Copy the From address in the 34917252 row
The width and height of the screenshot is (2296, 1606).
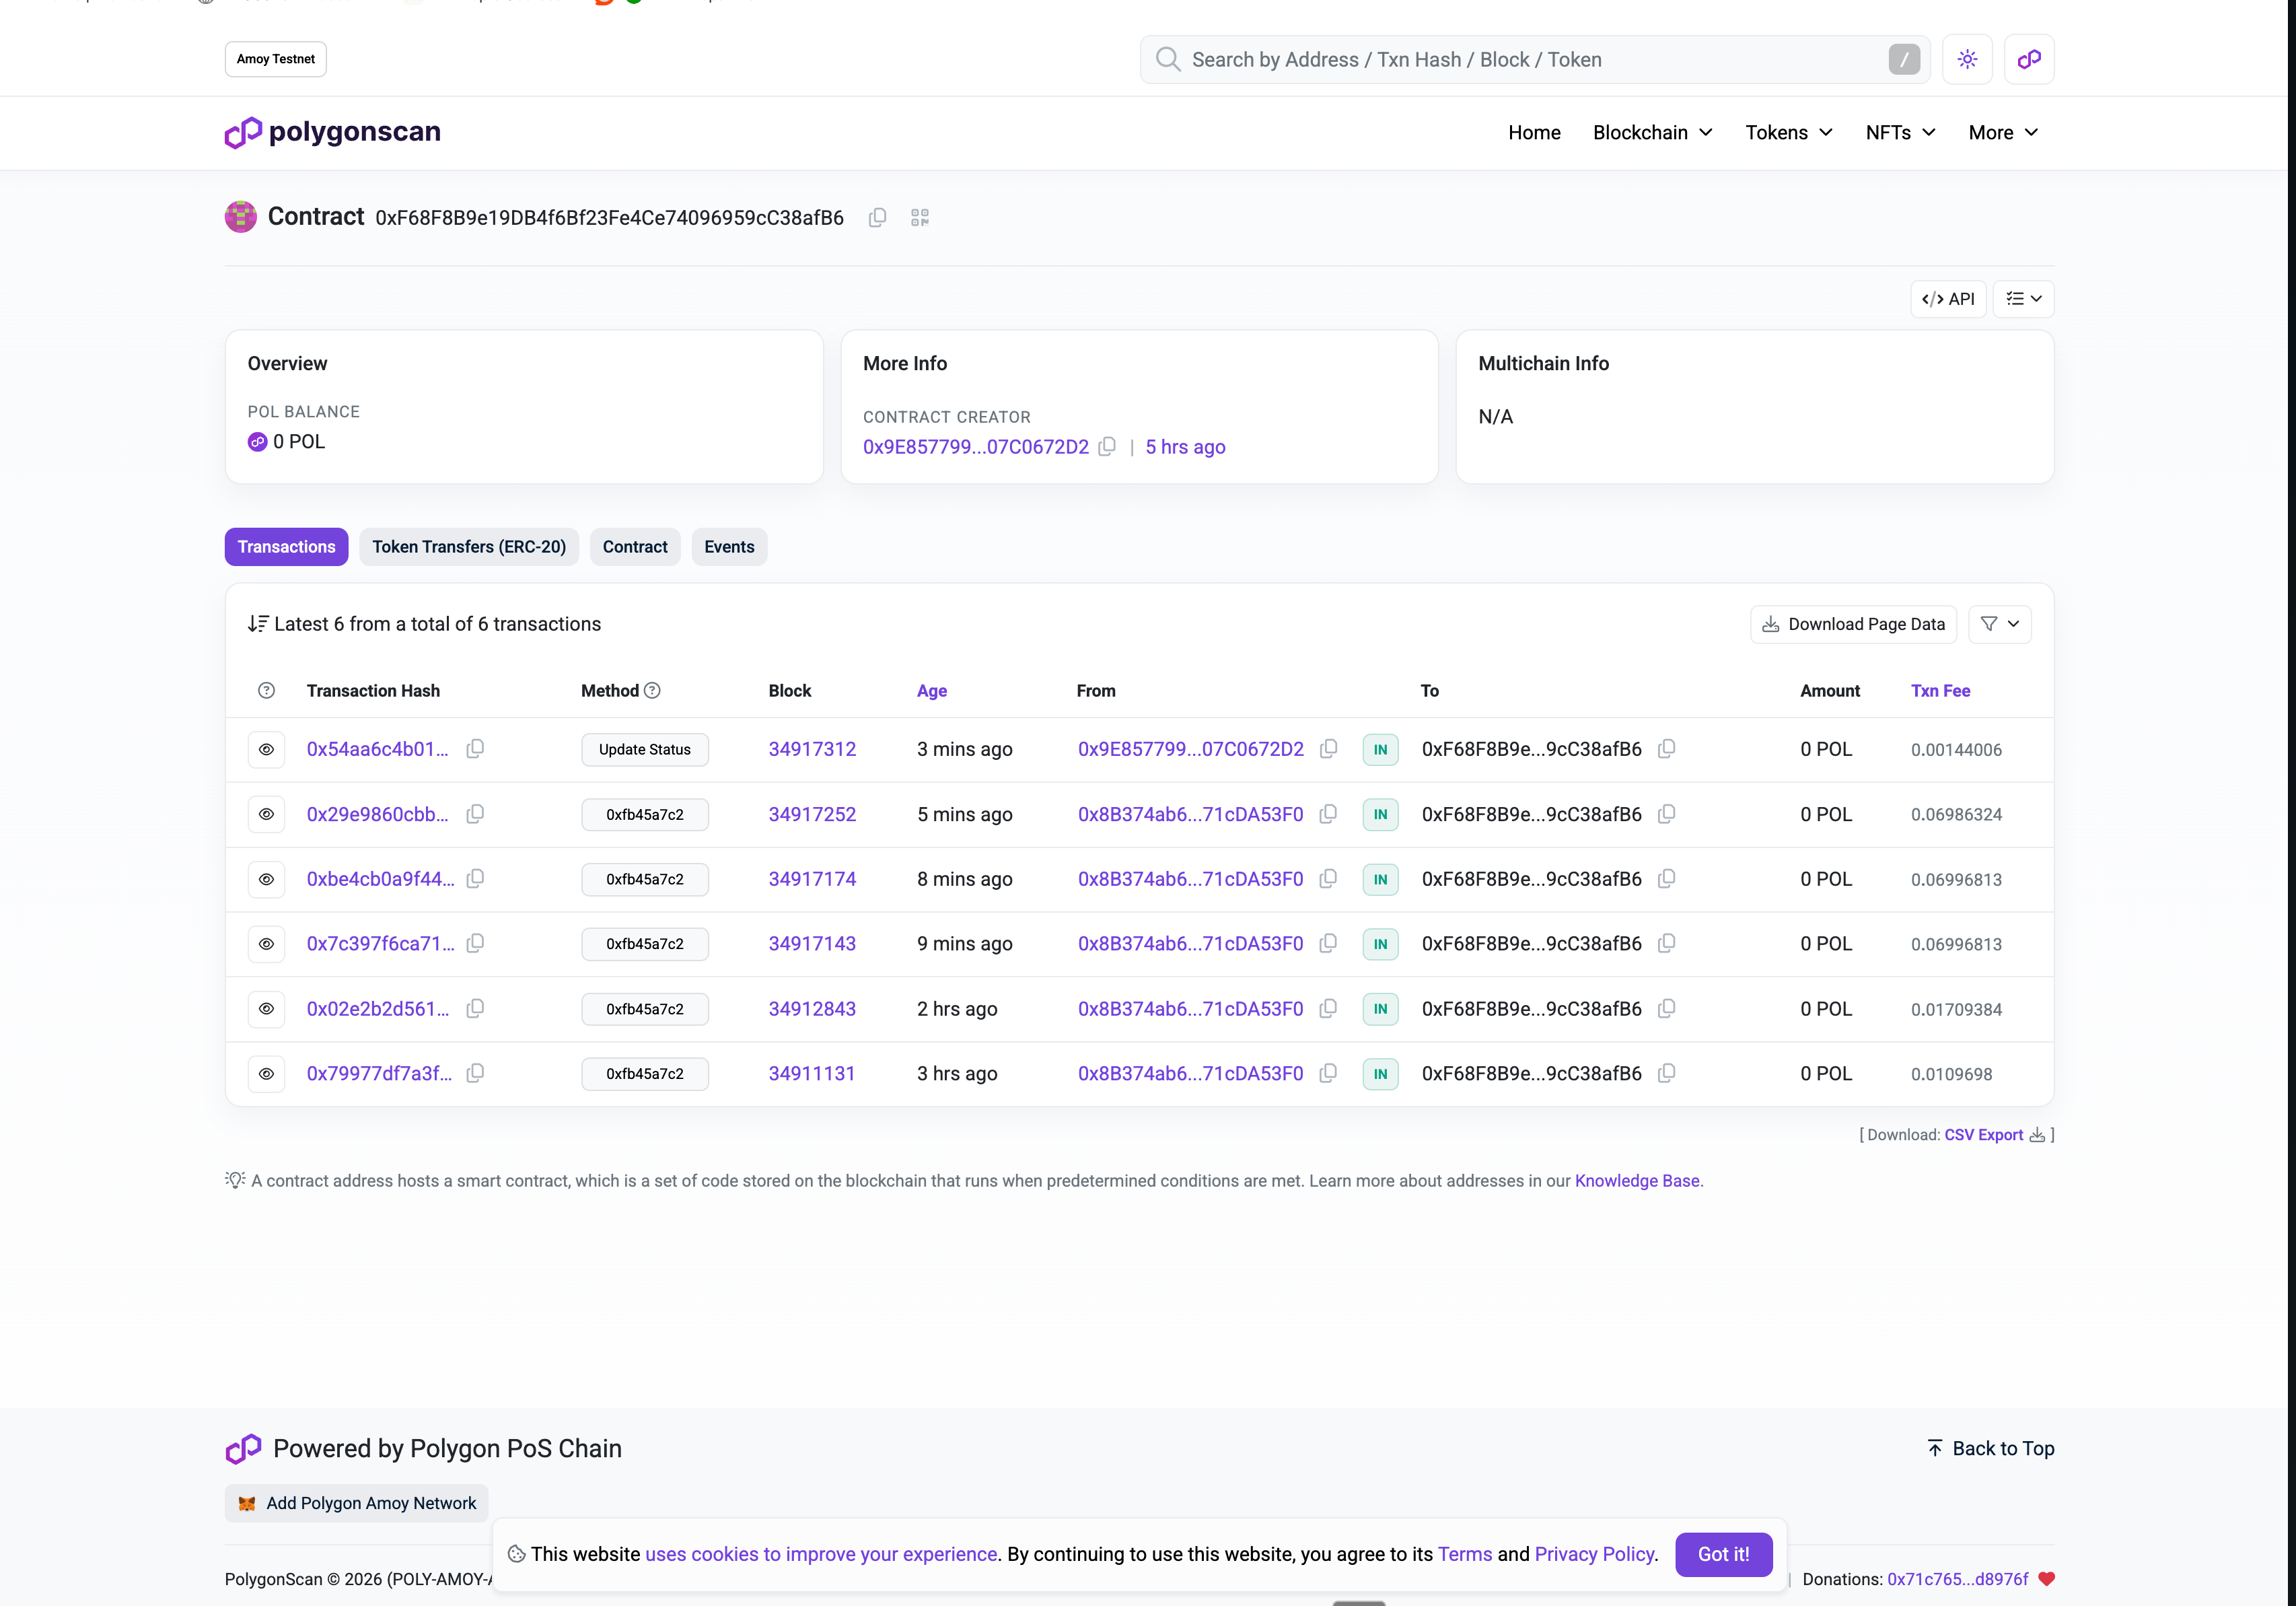1327,814
